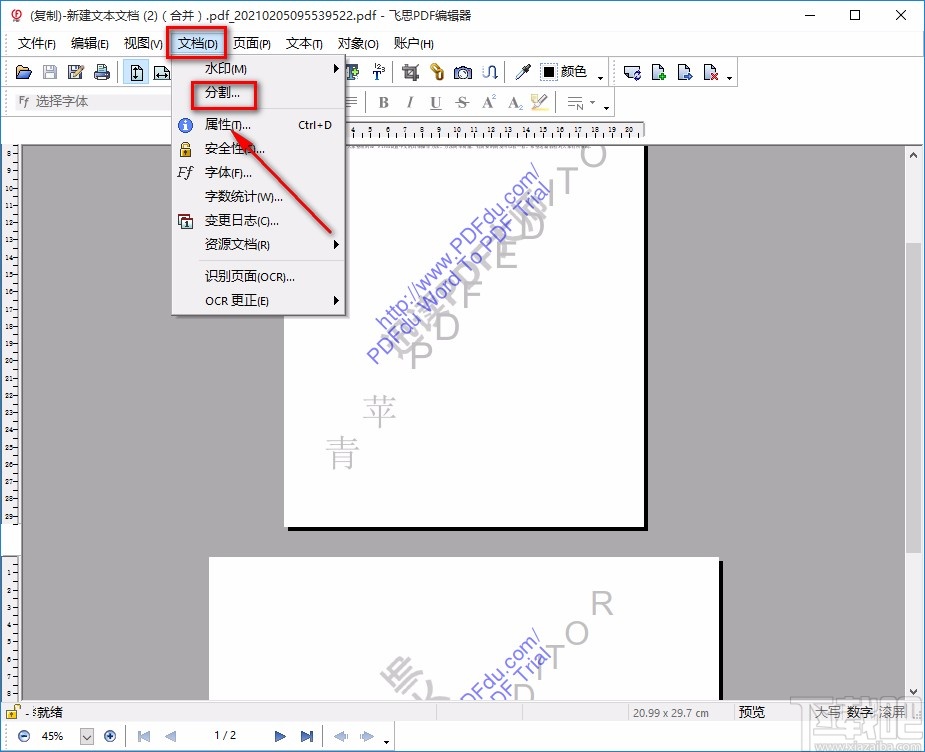The width and height of the screenshot is (925, 752).
Task: Click the unlocked padlock status icon
Action: click(13, 712)
